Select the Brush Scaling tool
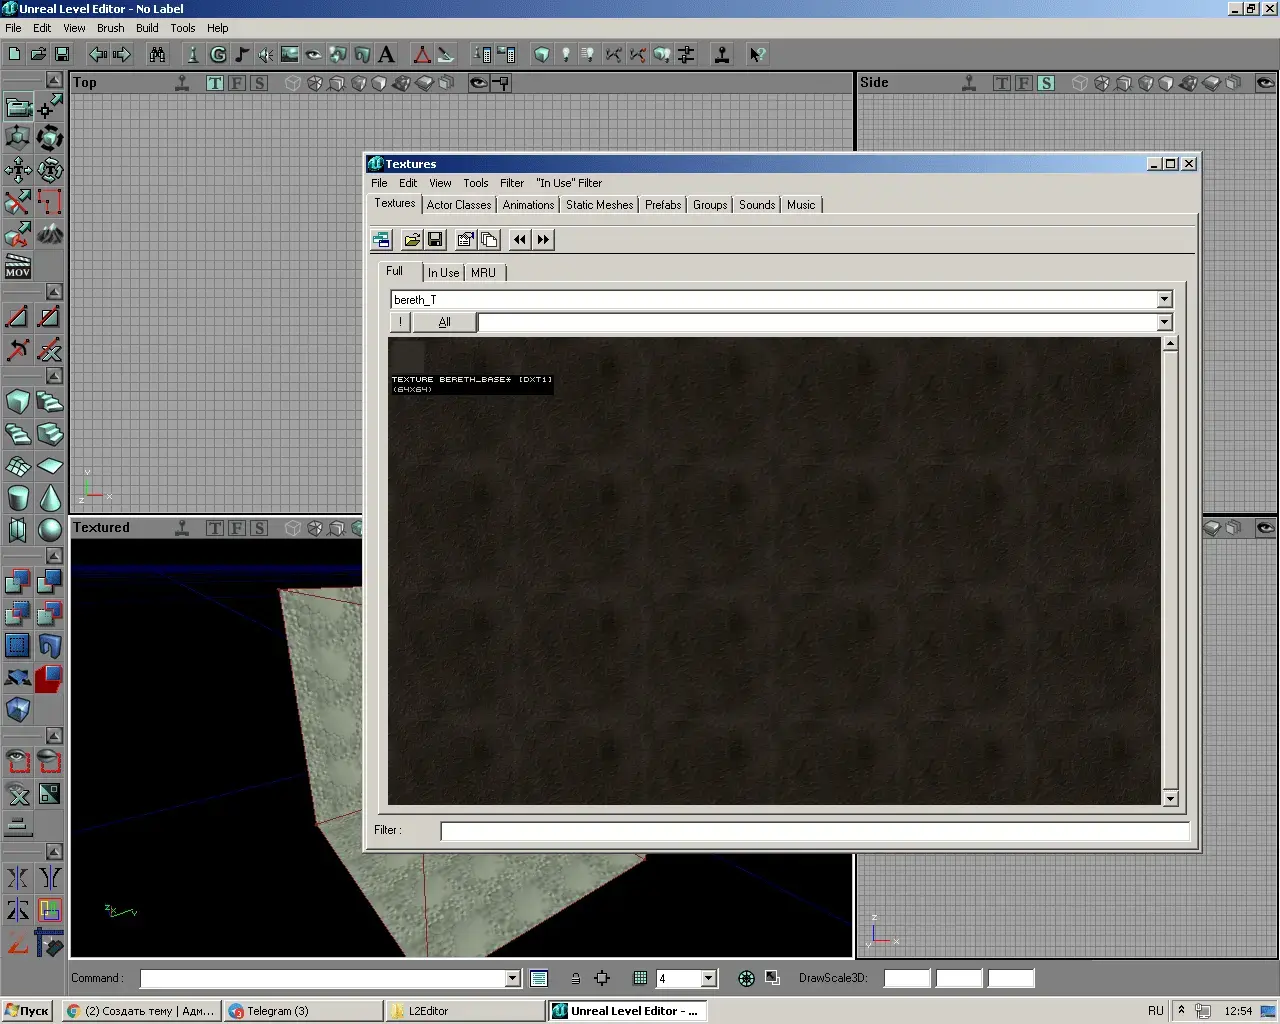 (18, 138)
